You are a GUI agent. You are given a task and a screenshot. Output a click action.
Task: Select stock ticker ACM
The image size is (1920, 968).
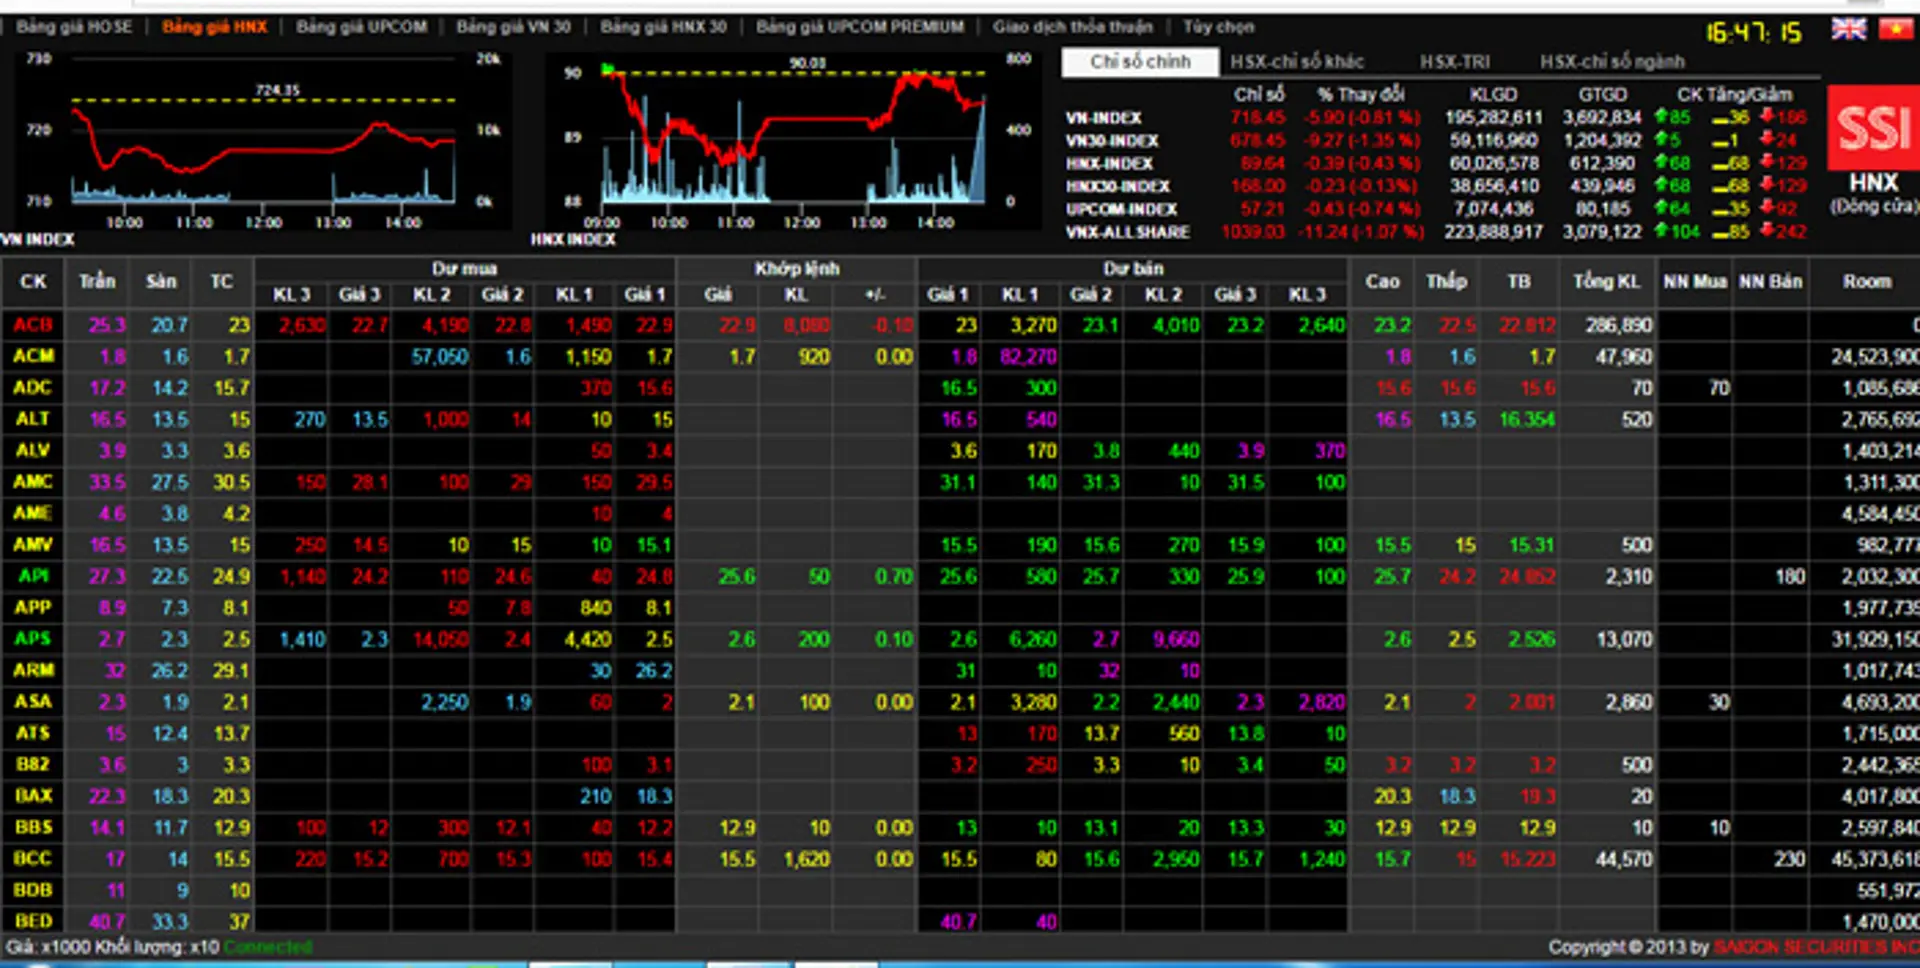tap(33, 356)
